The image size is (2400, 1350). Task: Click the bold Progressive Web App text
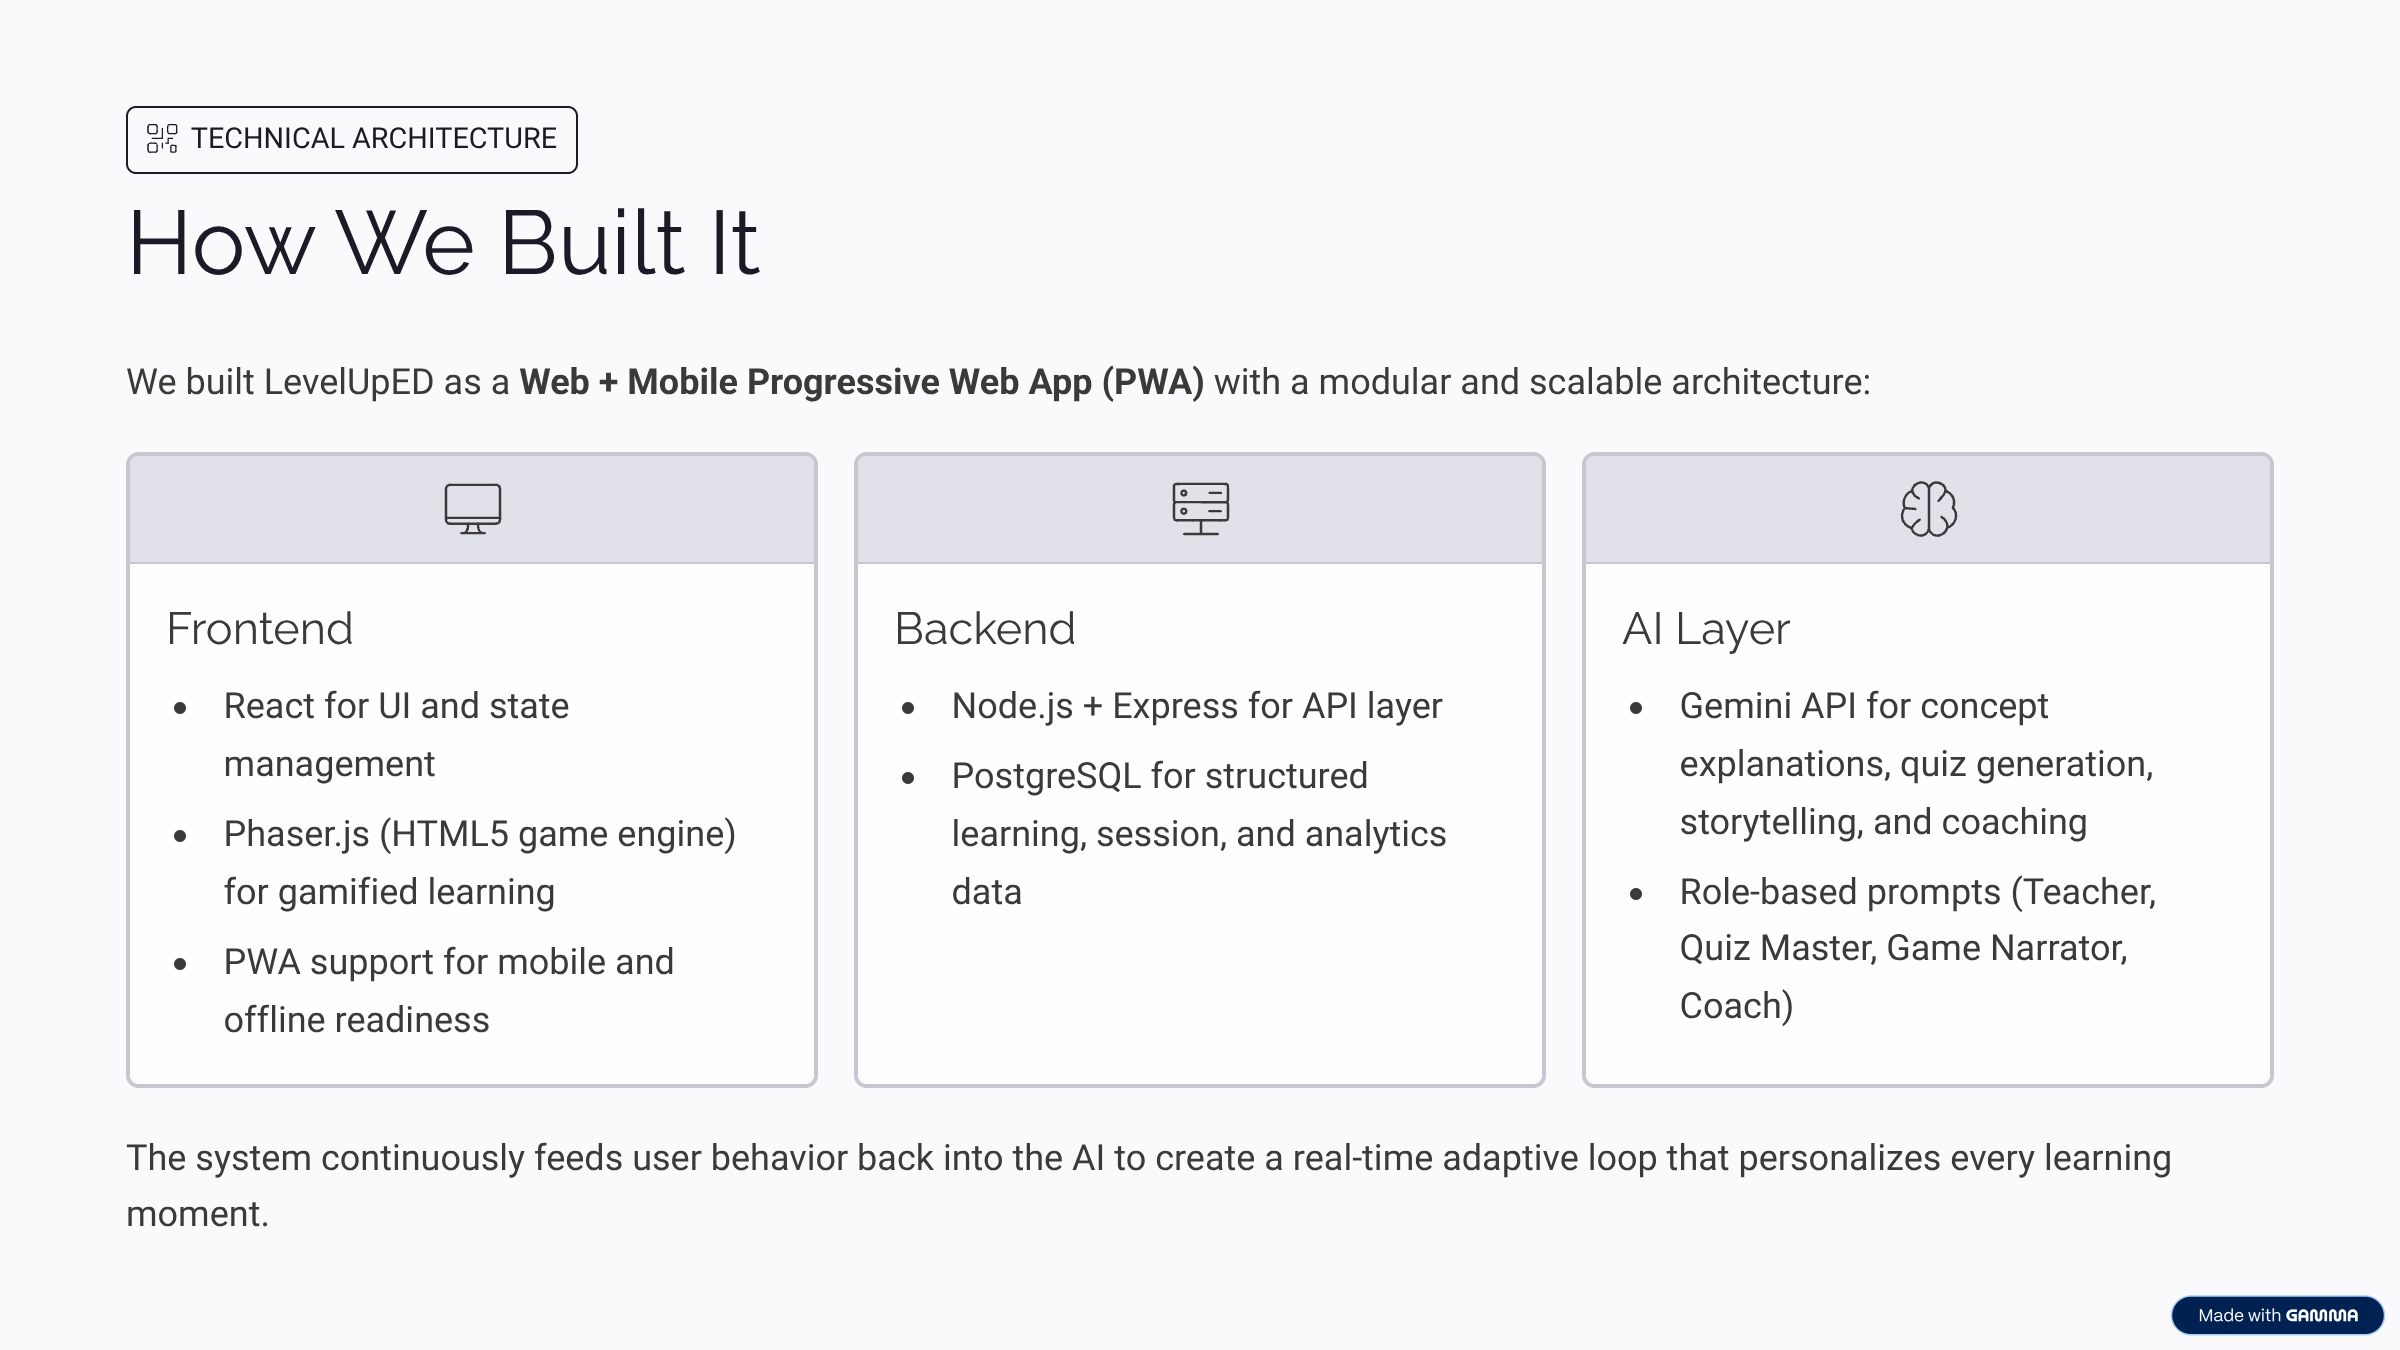pos(862,382)
